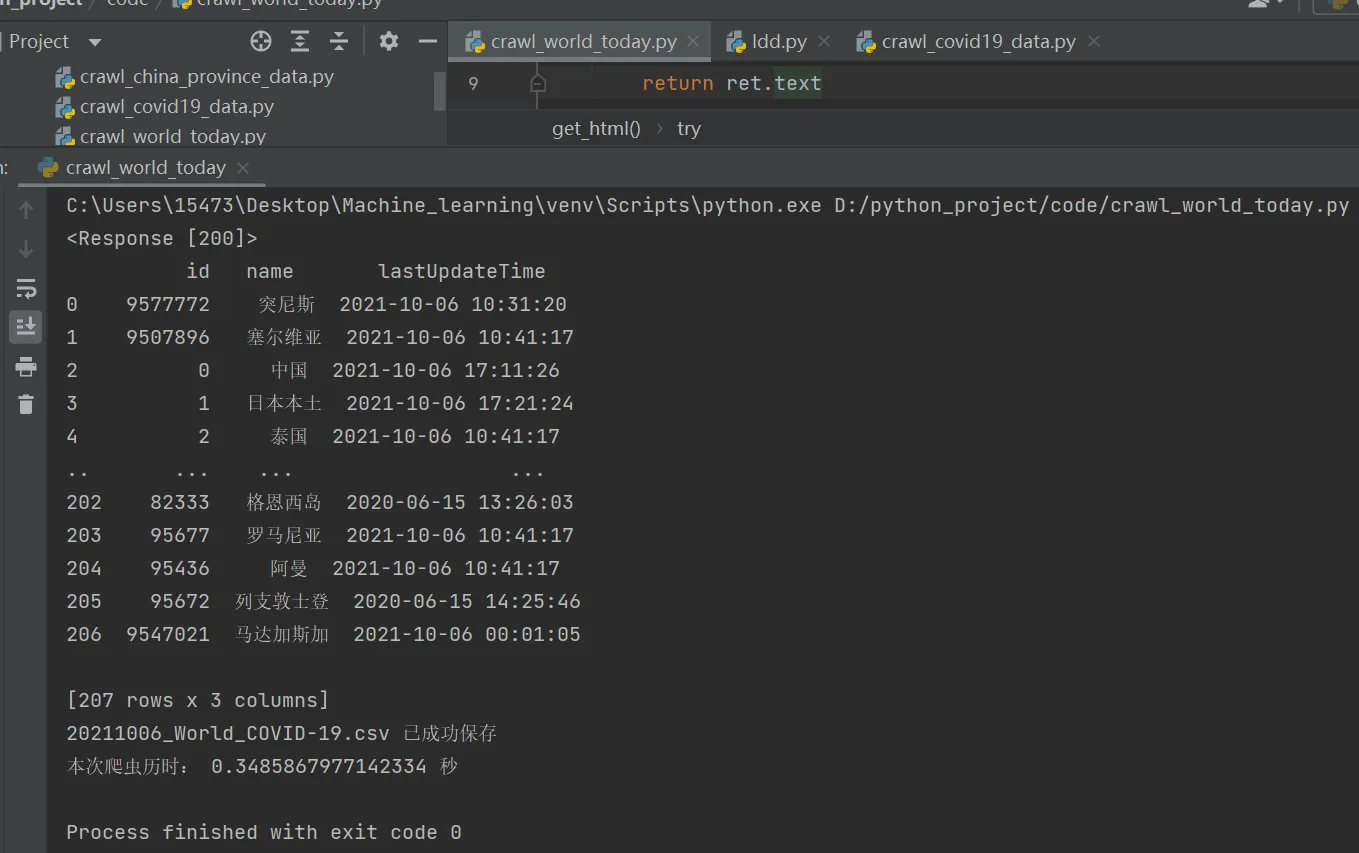
Task: Close the crawl_world_today.py editor tab
Action: click(693, 42)
